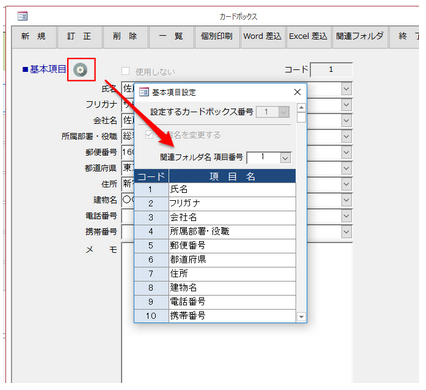Expand the 郵便番号 field dropdown arrow

pyautogui.click(x=347, y=153)
